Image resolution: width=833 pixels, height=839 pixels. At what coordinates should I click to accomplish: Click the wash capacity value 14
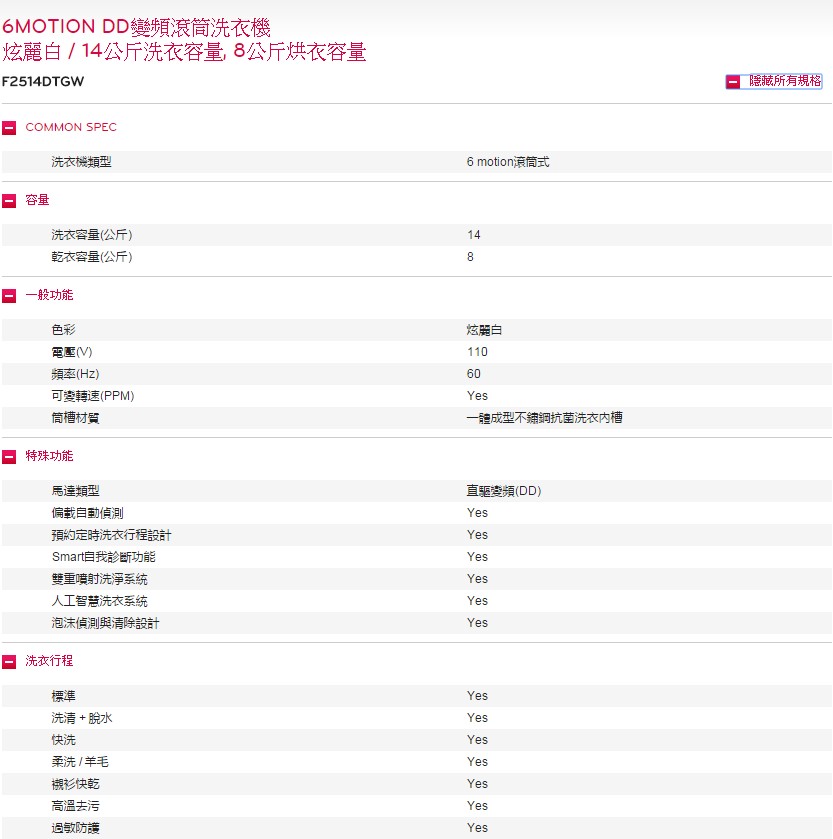473,235
